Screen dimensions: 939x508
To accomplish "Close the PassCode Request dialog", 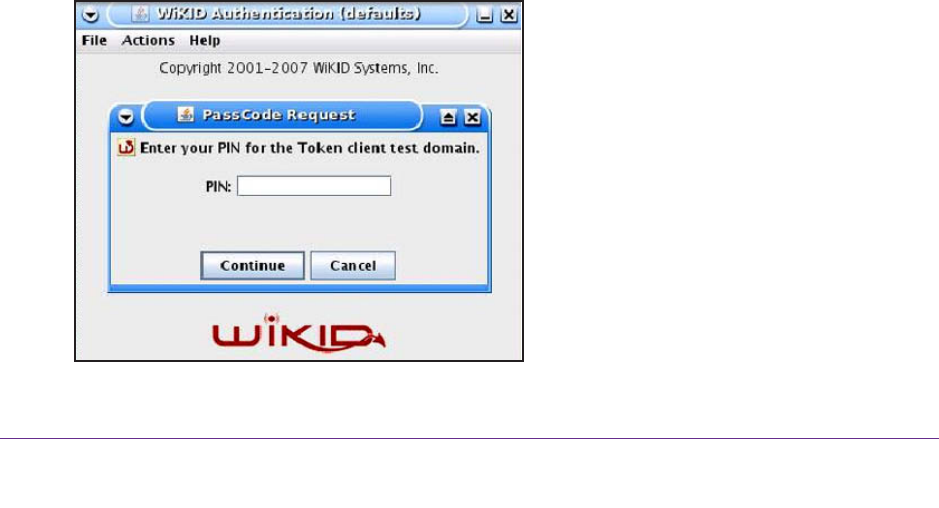I will [472, 117].
